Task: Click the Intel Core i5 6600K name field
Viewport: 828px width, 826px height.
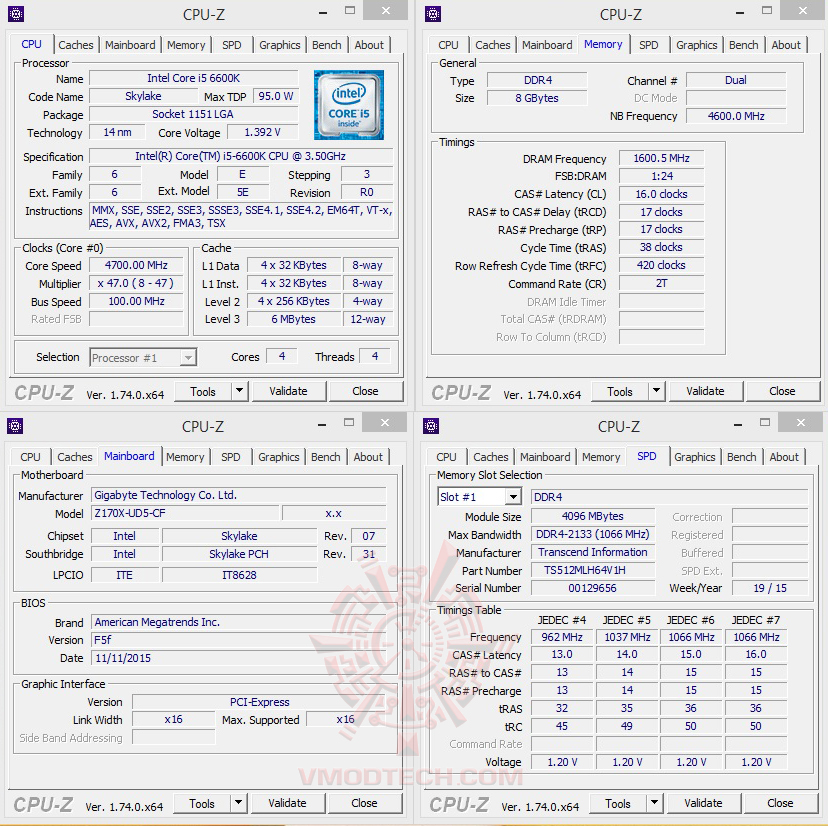Action: pos(194,78)
